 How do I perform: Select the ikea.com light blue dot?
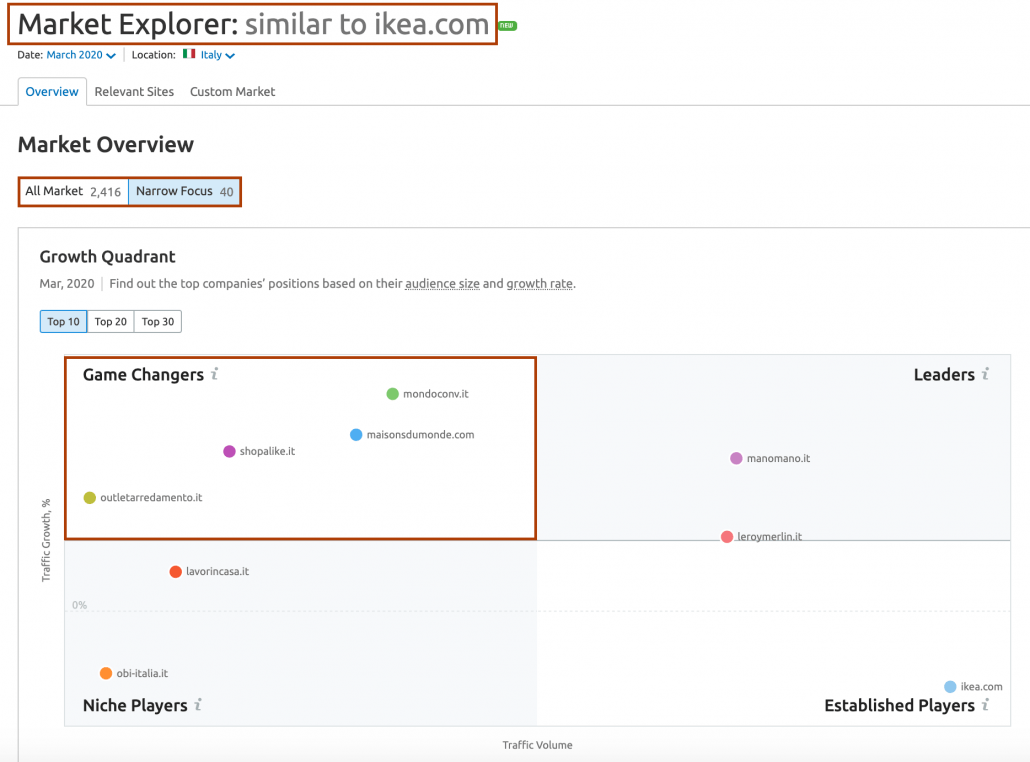[950, 687]
